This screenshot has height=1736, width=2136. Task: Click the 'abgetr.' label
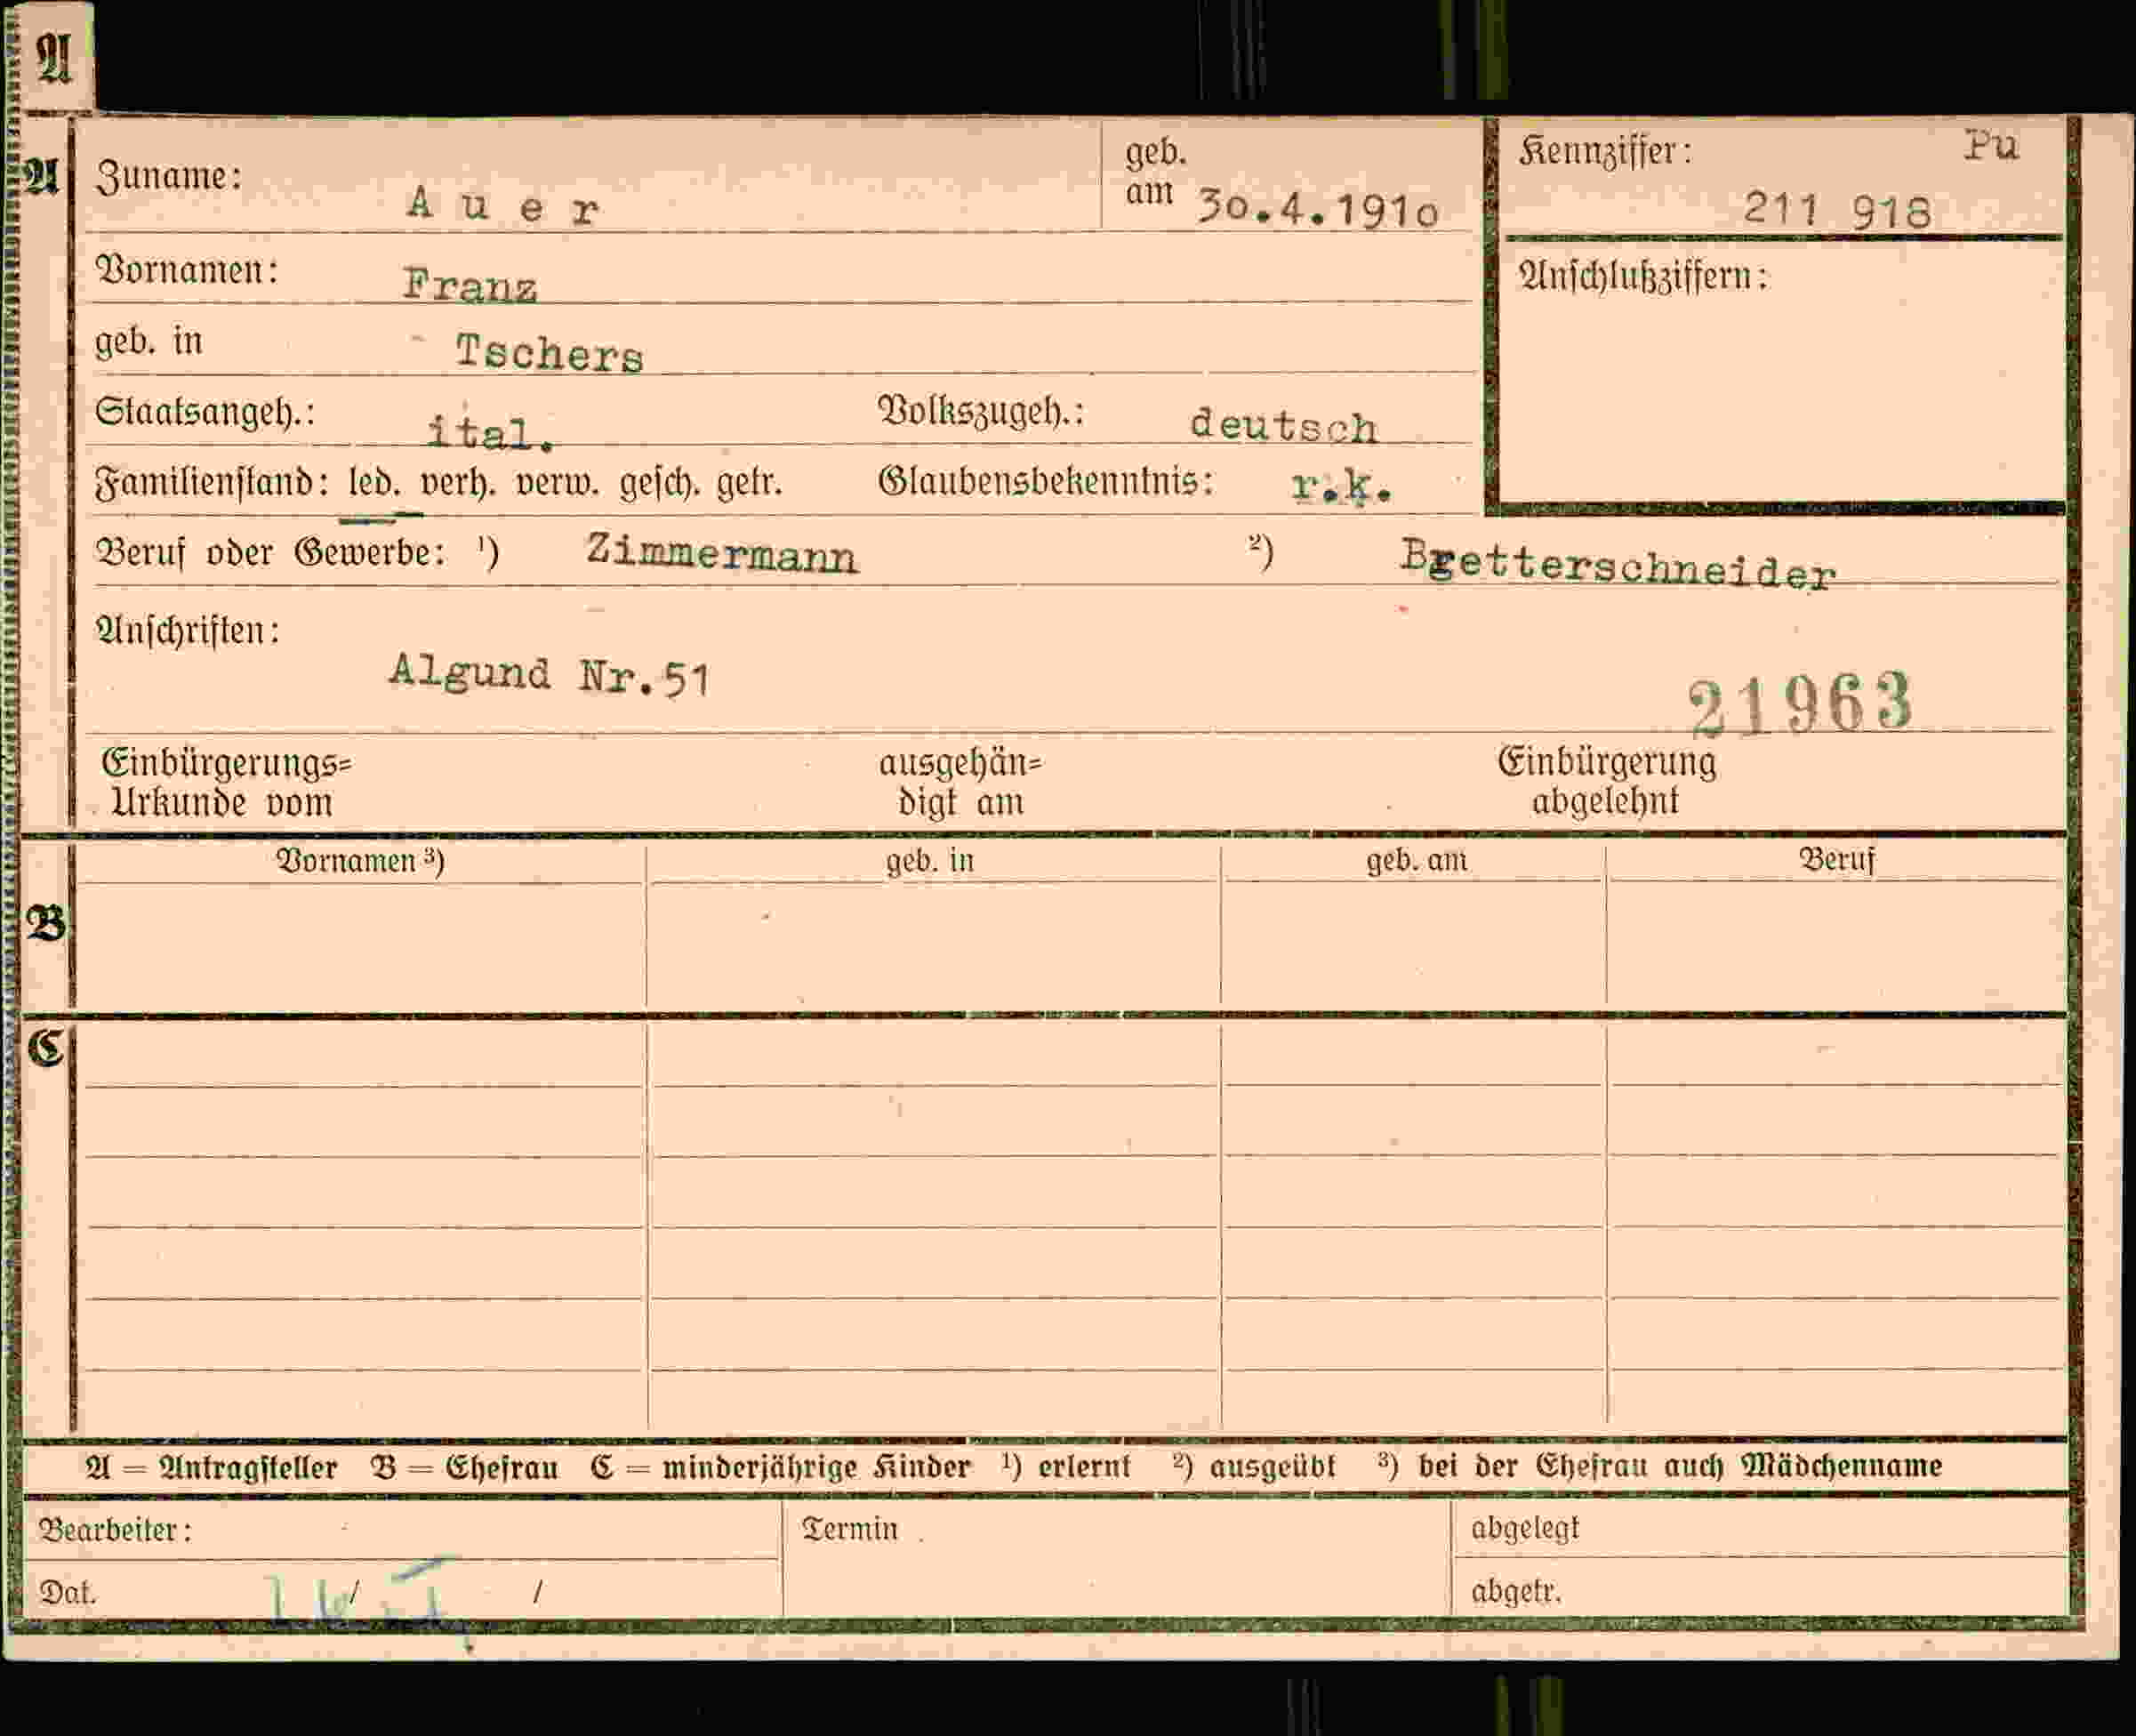coord(1516,1591)
